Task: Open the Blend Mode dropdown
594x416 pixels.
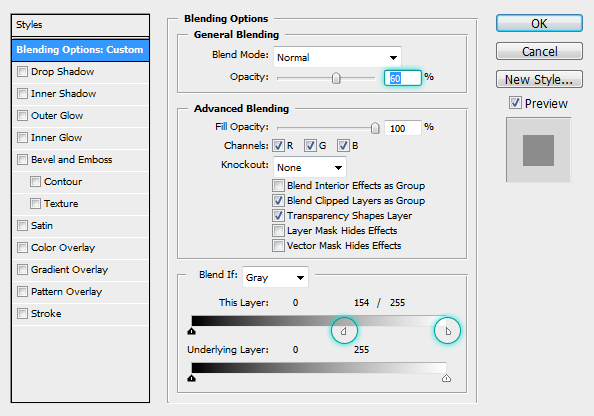Action: coord(337,57)
